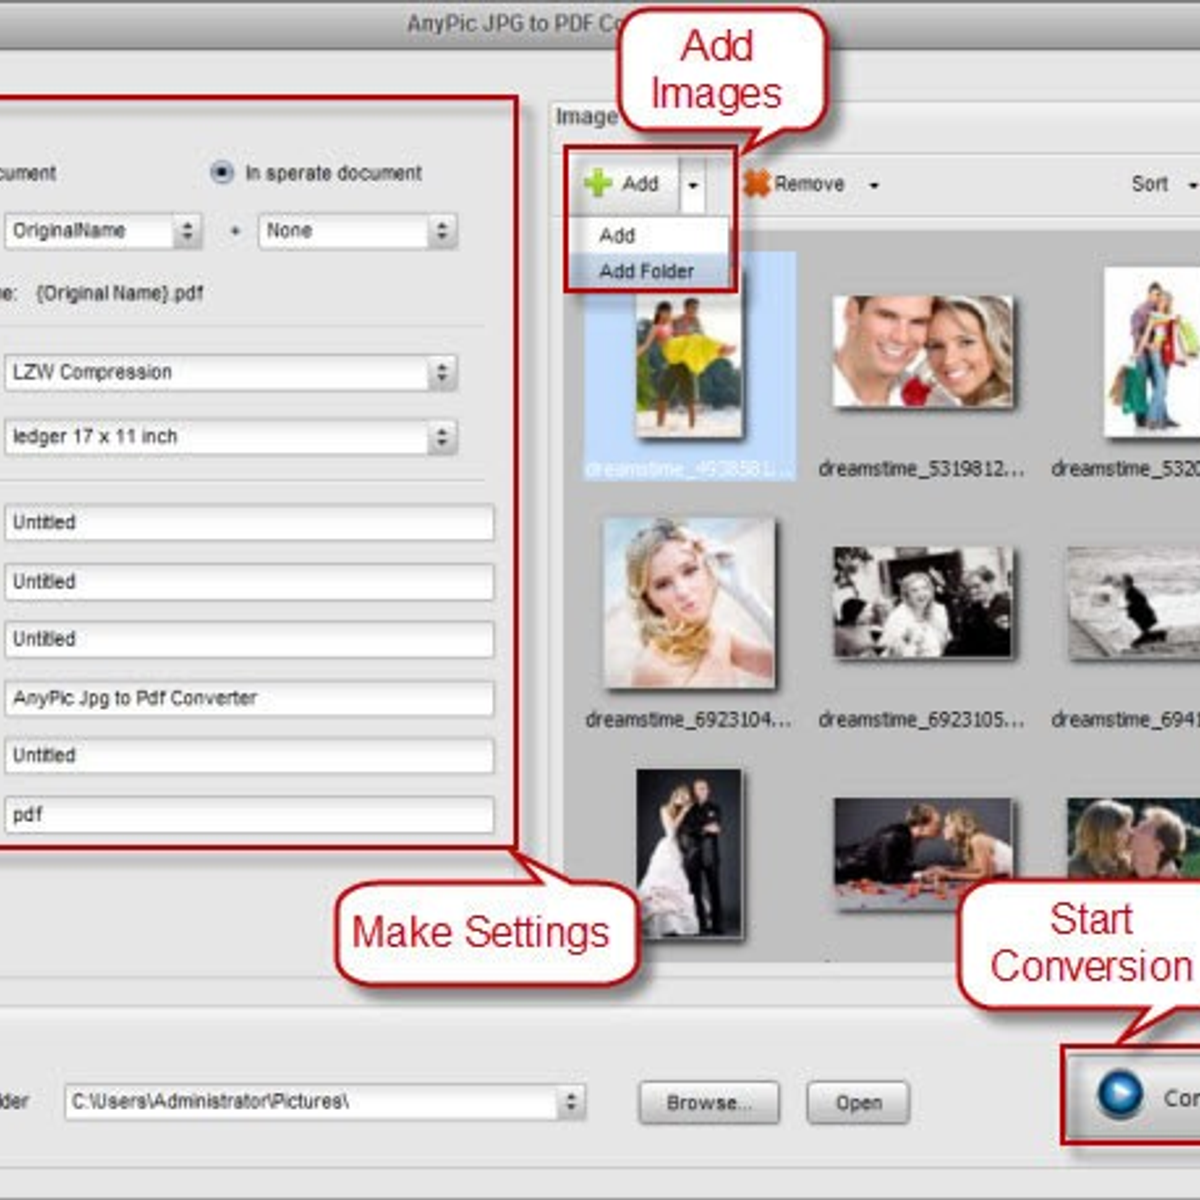Select the dreamstime_5319812 couple thumbnail
1200x1200 pixels.
[921, 352]
